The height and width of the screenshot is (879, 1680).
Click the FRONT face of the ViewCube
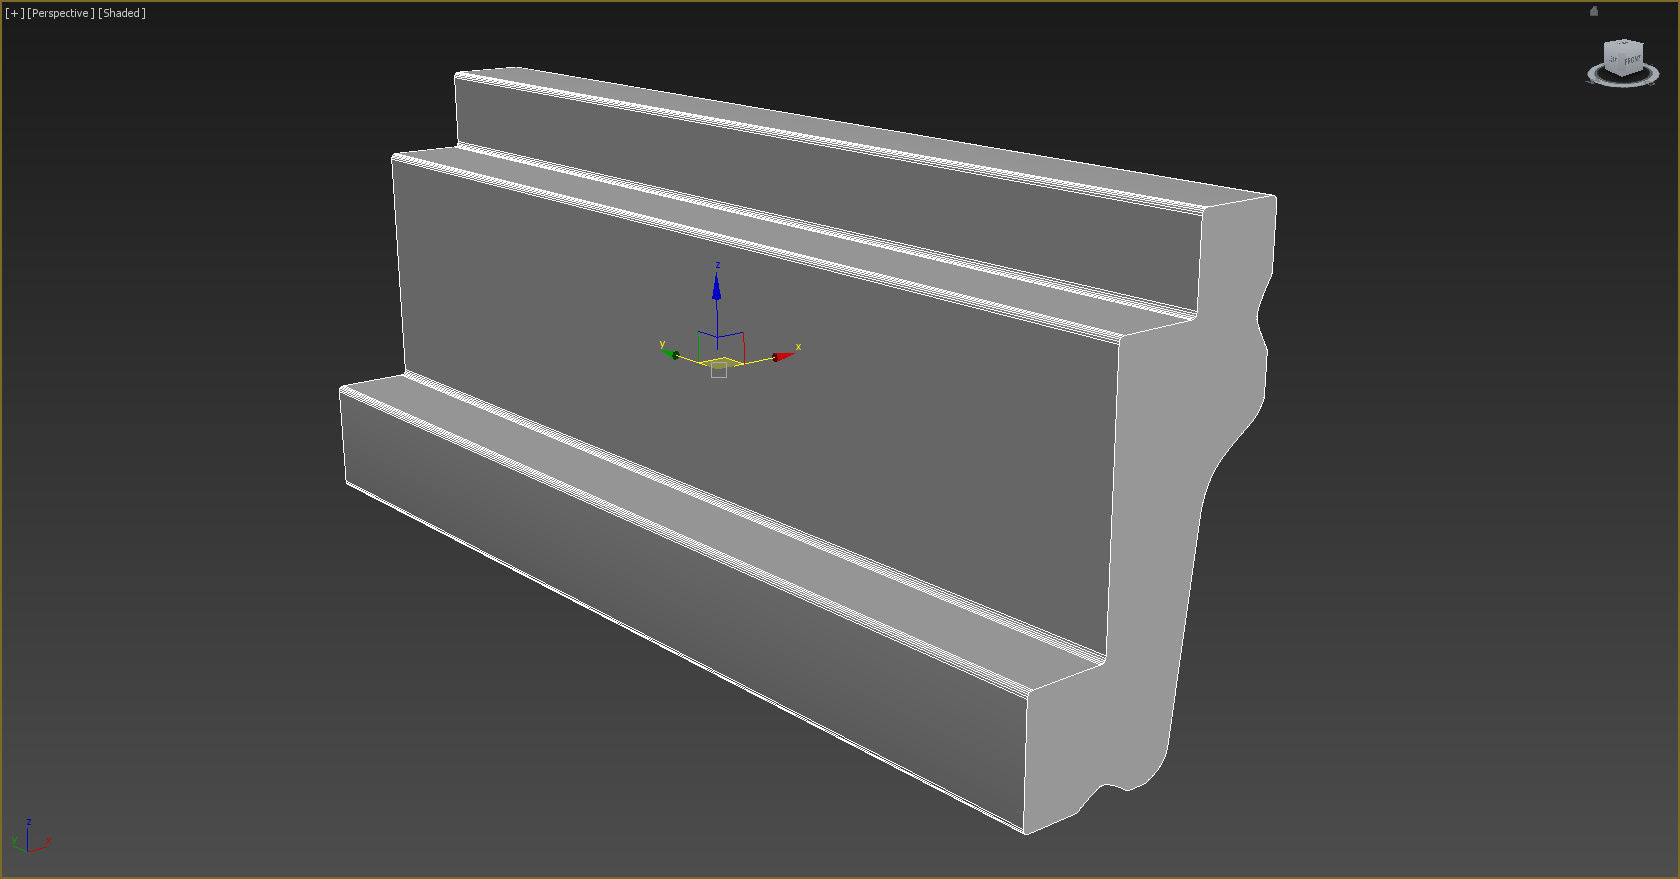[1631, 60]
